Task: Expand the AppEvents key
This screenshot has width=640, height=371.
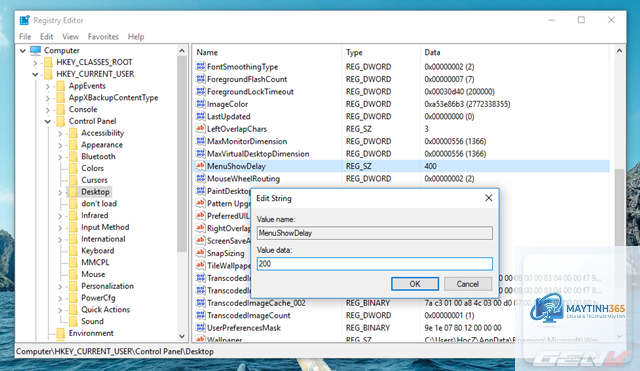Action: [x=48, y=86]
